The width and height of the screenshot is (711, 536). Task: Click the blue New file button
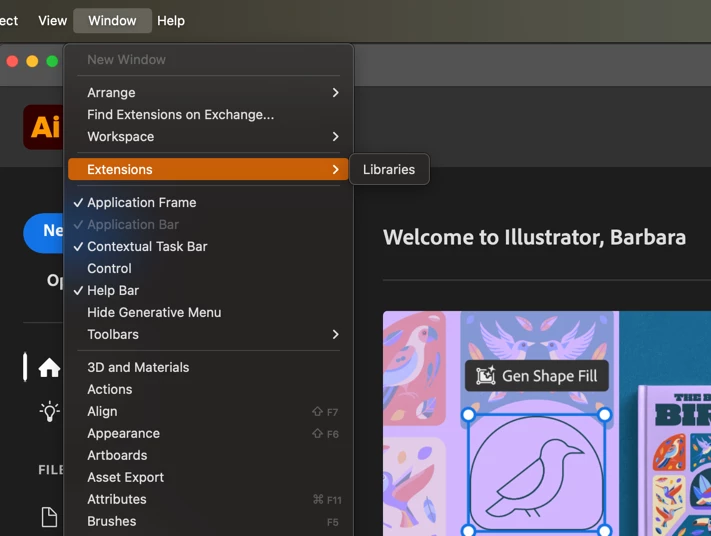(44, 233)
